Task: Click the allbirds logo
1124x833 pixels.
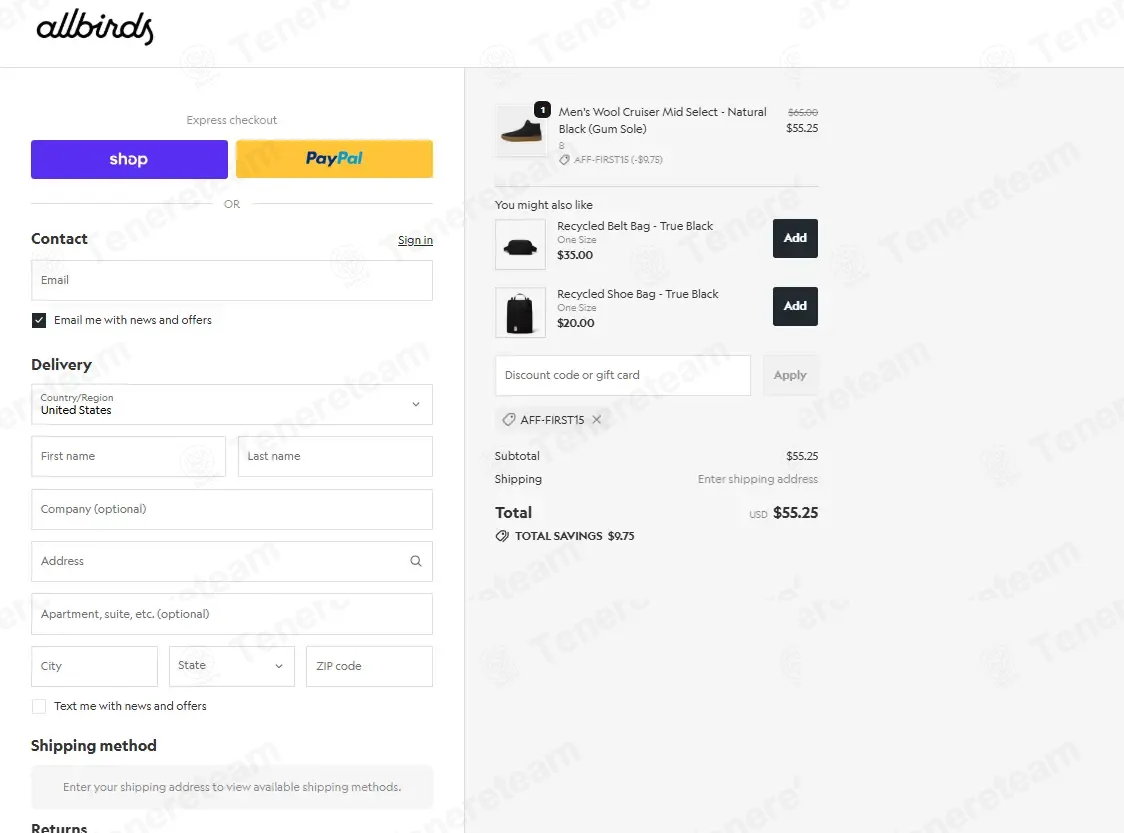Action: [x=95, y=28]
